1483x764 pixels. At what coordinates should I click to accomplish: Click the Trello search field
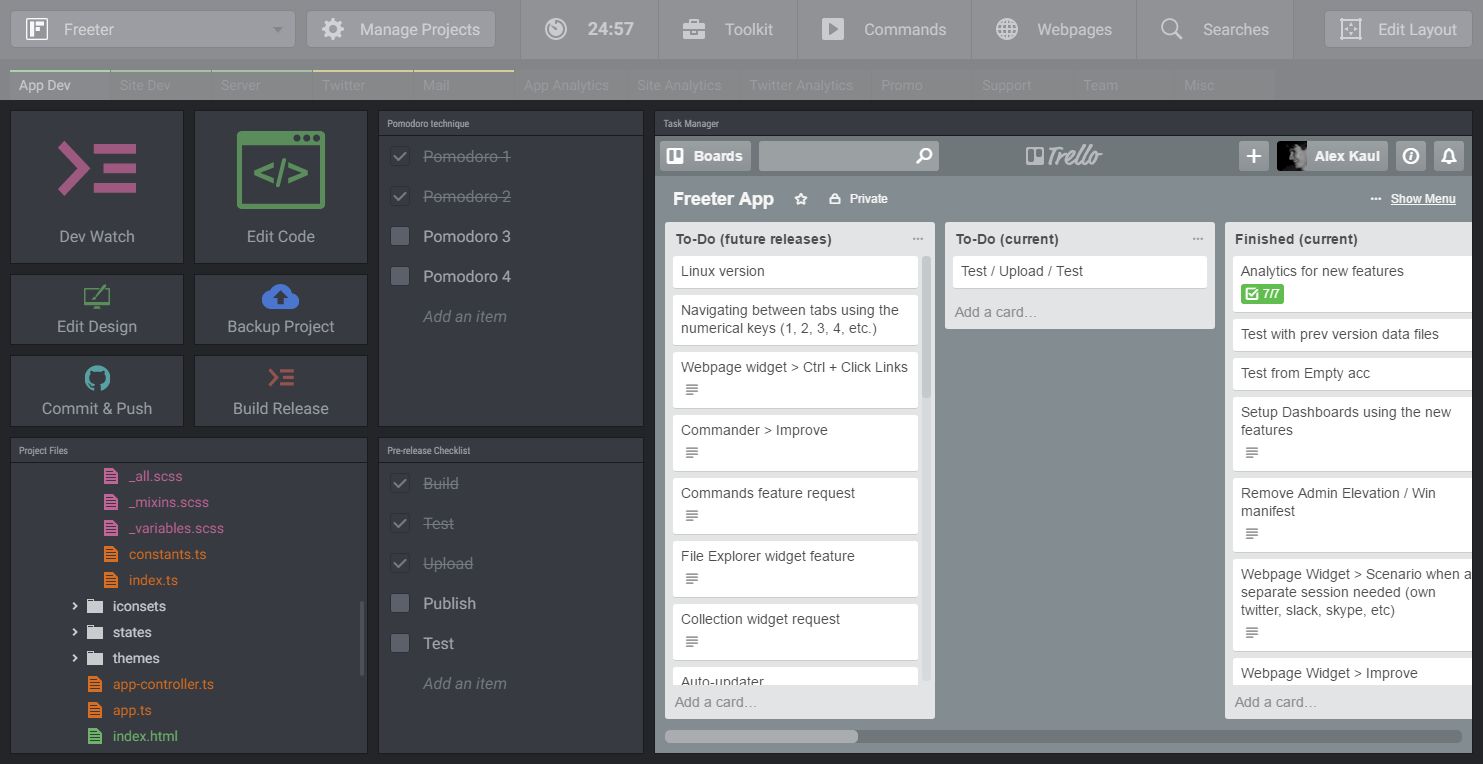click(836, 156)
